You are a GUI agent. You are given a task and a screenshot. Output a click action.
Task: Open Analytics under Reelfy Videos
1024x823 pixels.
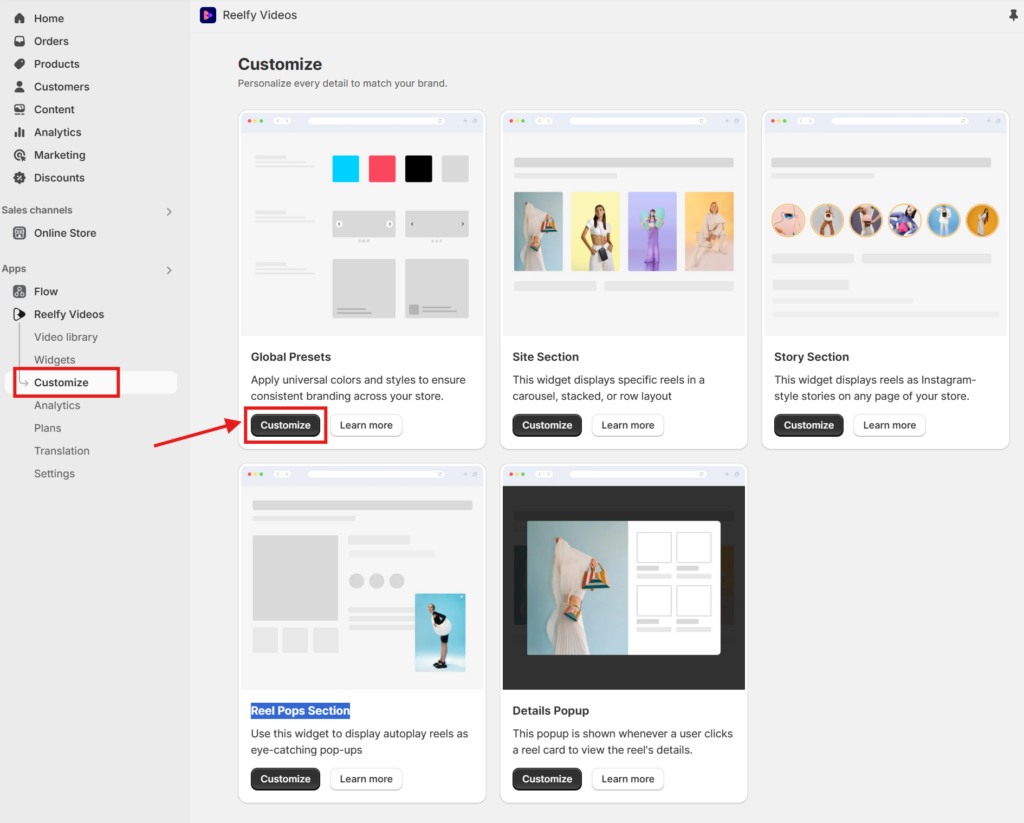[57, 406]
